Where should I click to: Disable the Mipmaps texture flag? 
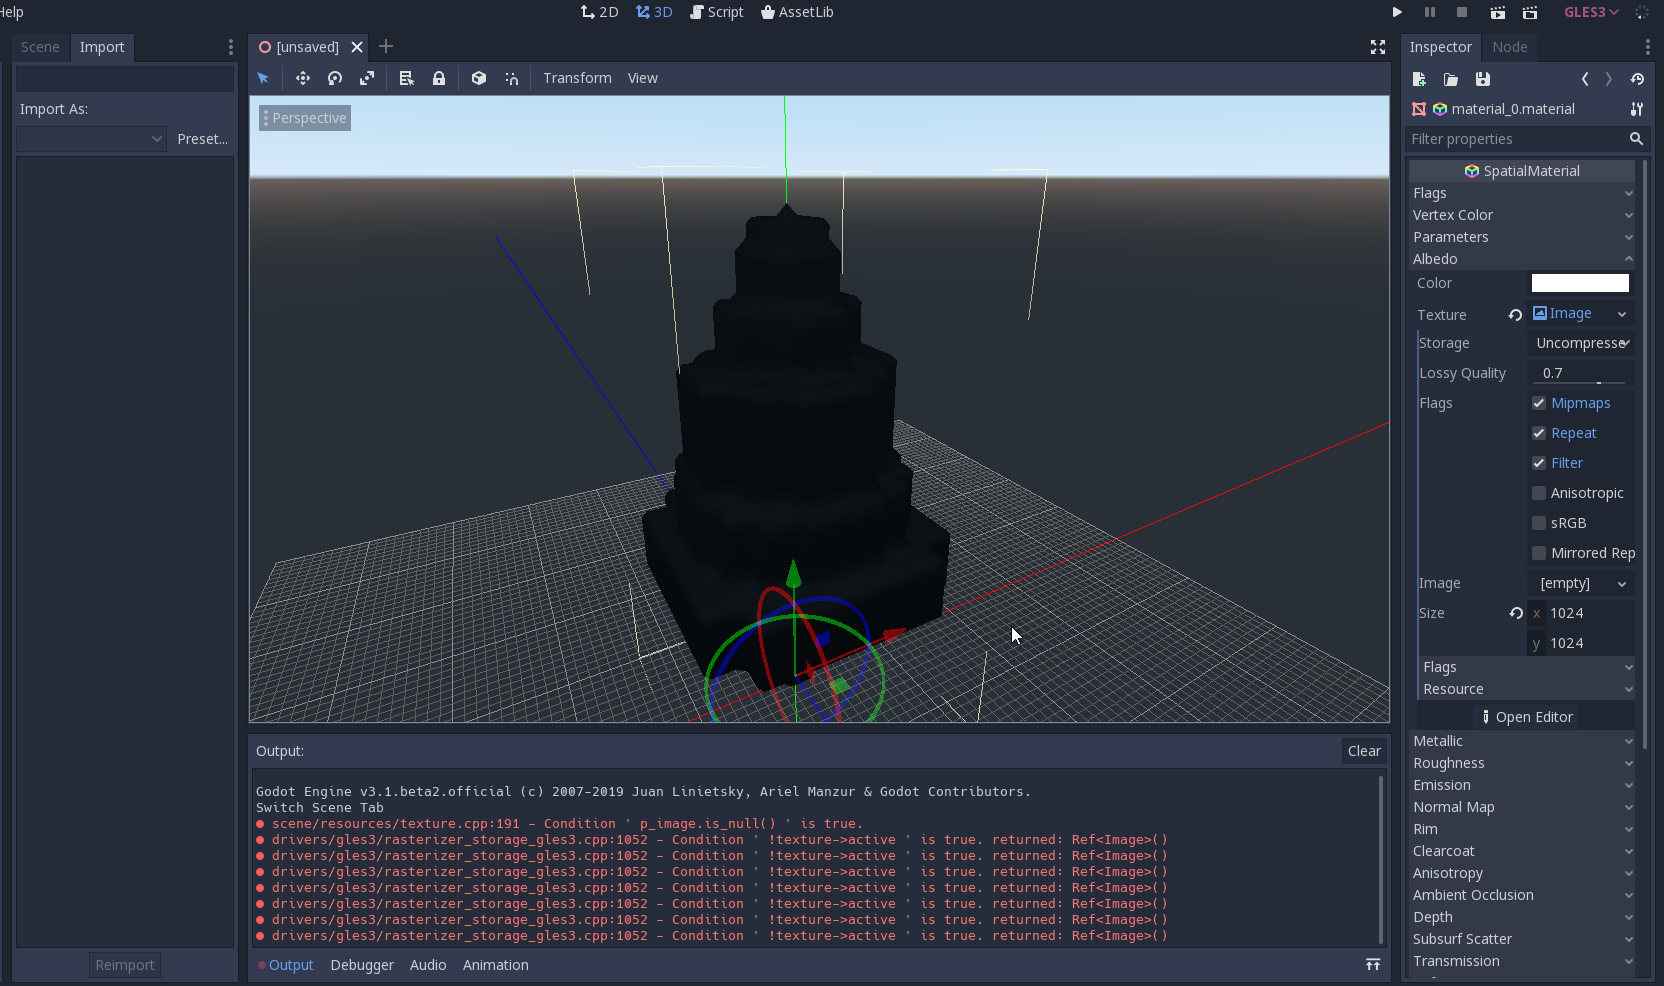[1539, 403]
